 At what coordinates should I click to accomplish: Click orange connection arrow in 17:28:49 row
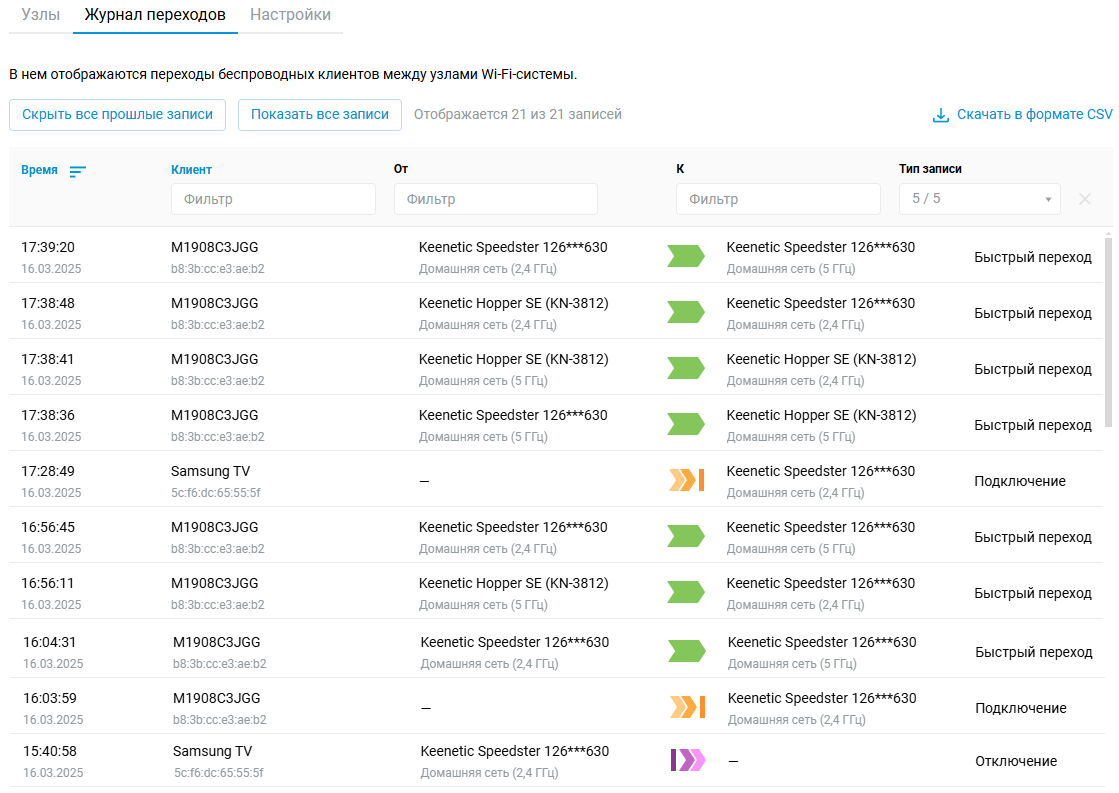[687, 481]
